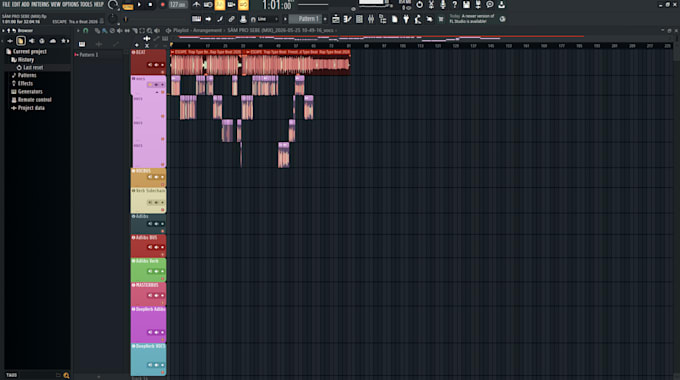This screenshot has height=380, width=680.
Task: Click the stamp tool icon
Action: (243, 19)
